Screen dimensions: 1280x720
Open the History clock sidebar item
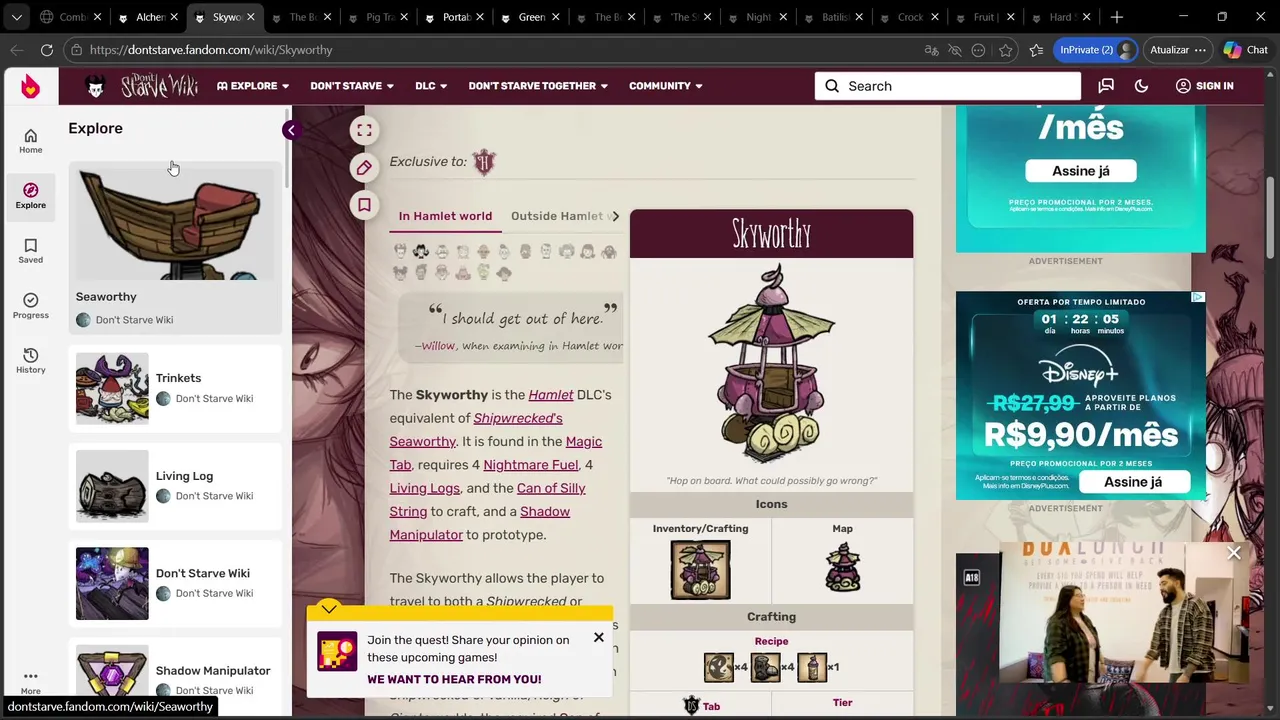click(x=30, y=361)
